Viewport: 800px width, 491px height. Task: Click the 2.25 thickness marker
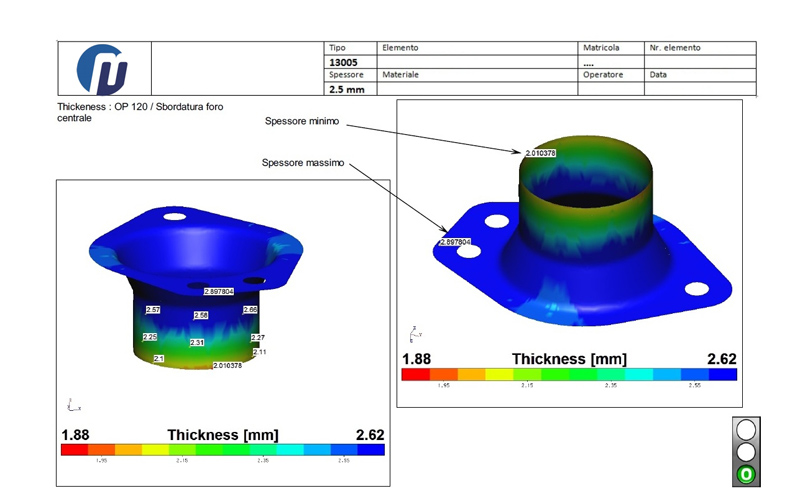[150, 337]
